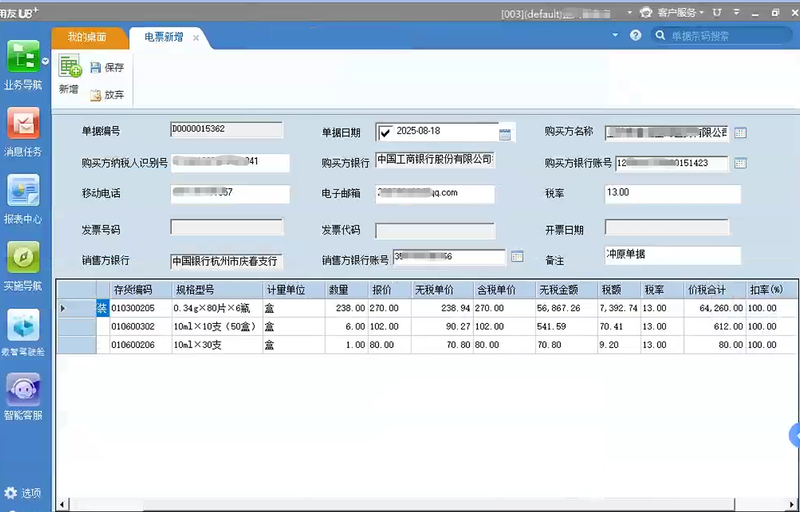Click the 无税金额 column header
This screenshot has width=800, height=512.
[x=566, y=290]
